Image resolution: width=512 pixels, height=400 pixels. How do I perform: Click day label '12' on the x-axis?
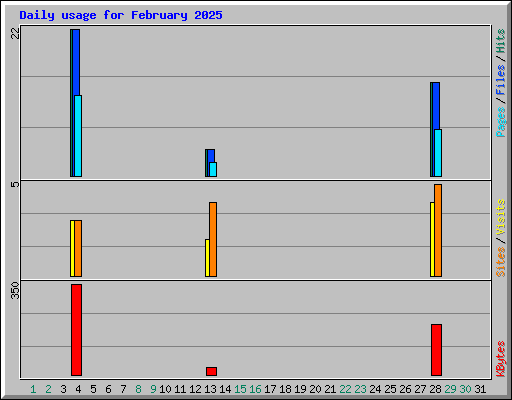(195, 389)
